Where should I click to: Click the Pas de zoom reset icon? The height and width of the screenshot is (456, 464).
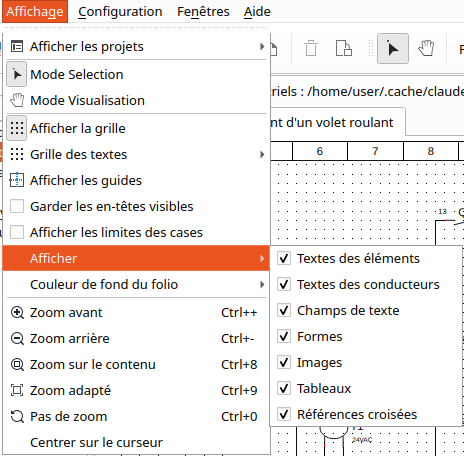pos(17,416)
